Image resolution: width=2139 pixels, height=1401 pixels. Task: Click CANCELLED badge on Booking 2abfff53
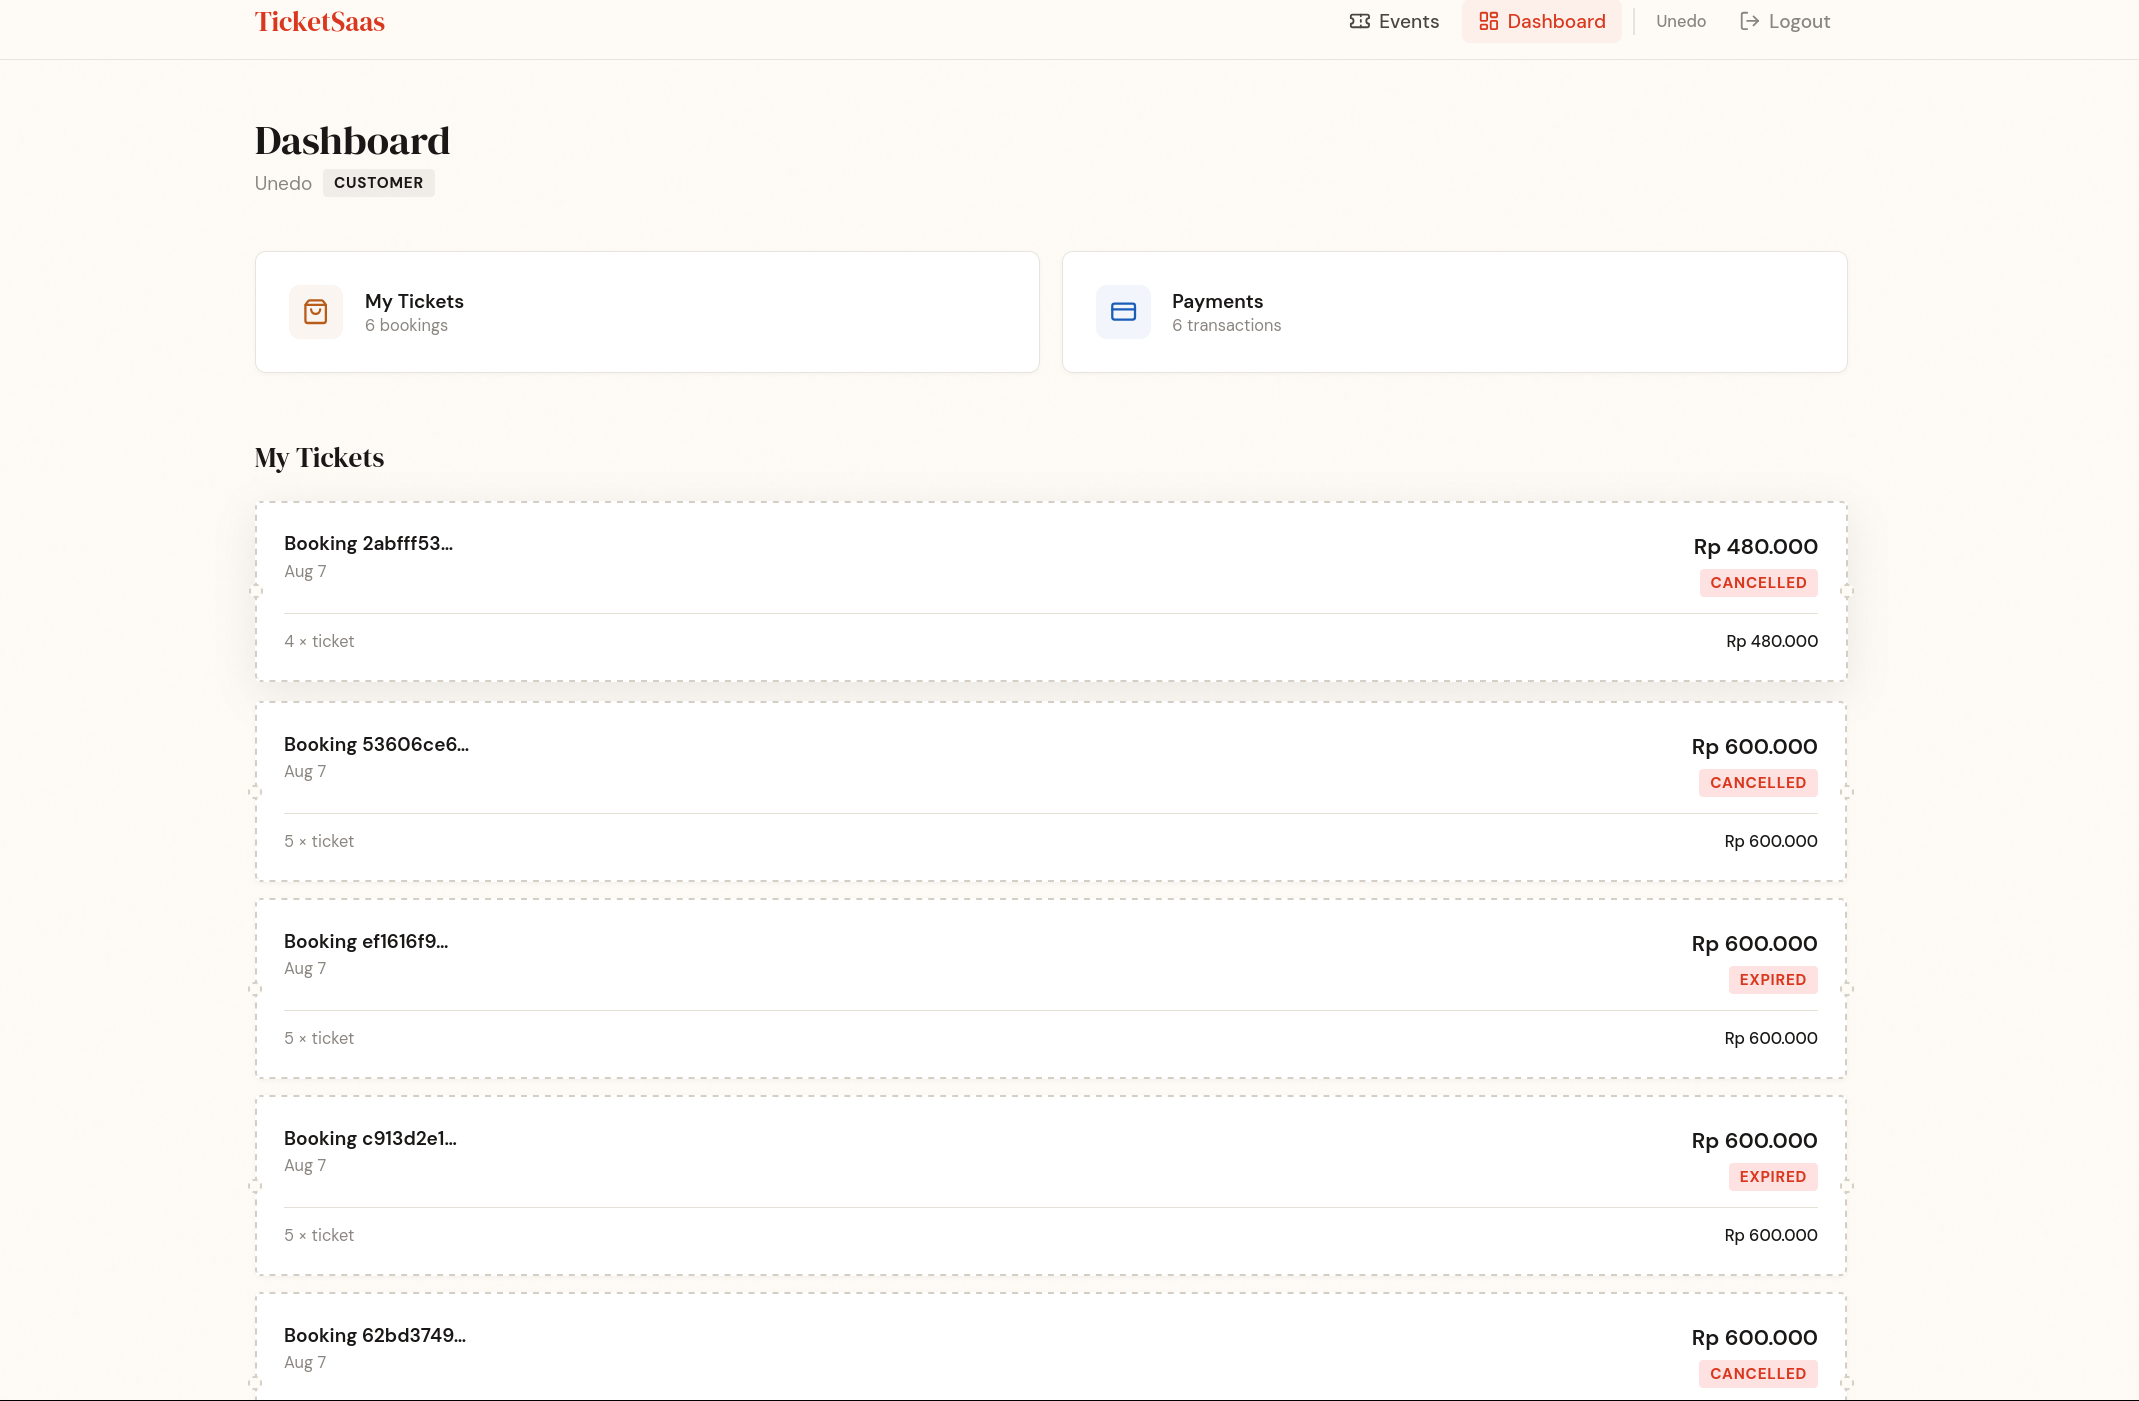tap(1758, 583)
